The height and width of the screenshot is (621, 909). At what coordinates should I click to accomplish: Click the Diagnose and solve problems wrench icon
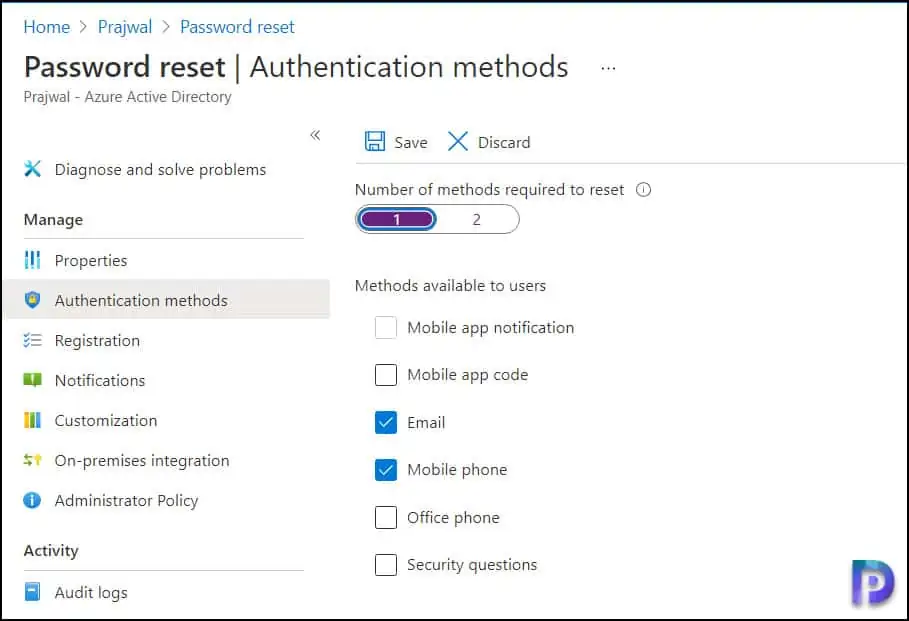click(x=32, y=169)
